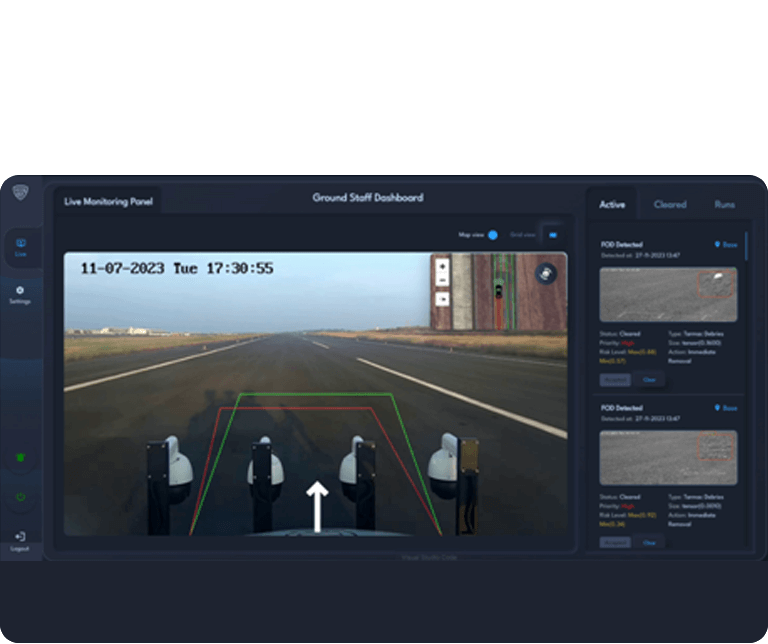Viewport: 768px width, 644px height.
Task: Click the locate button below zoom controls
Action: pyautogui.click(x=442, y=299)
